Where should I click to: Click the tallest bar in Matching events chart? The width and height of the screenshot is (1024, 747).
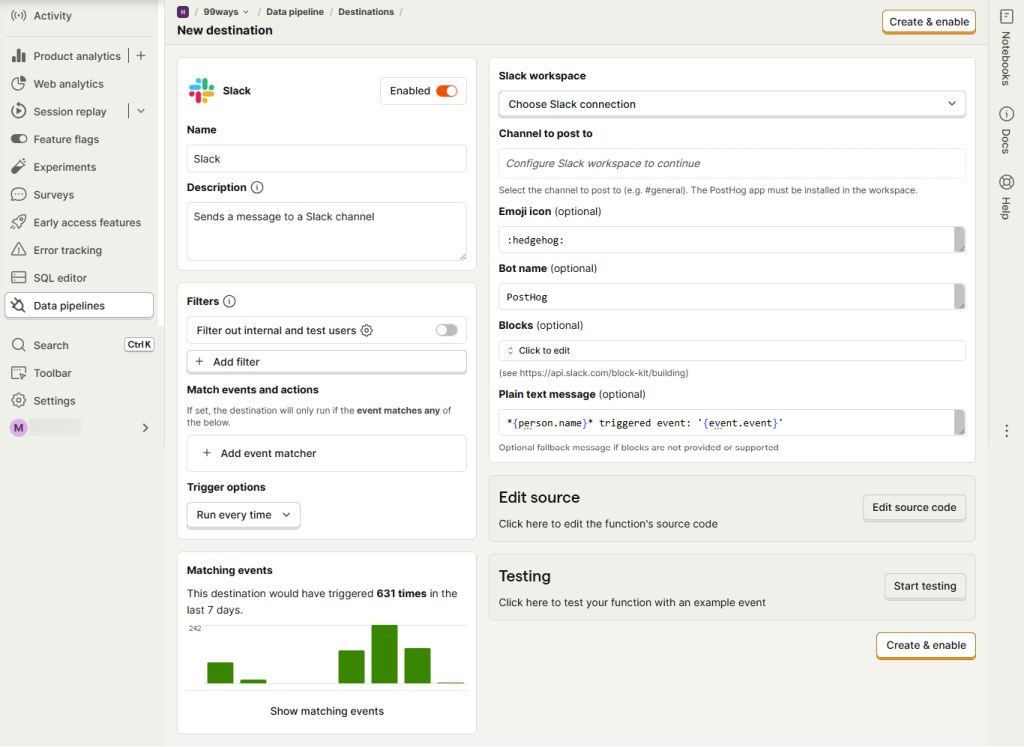click(x=385, y=654)
